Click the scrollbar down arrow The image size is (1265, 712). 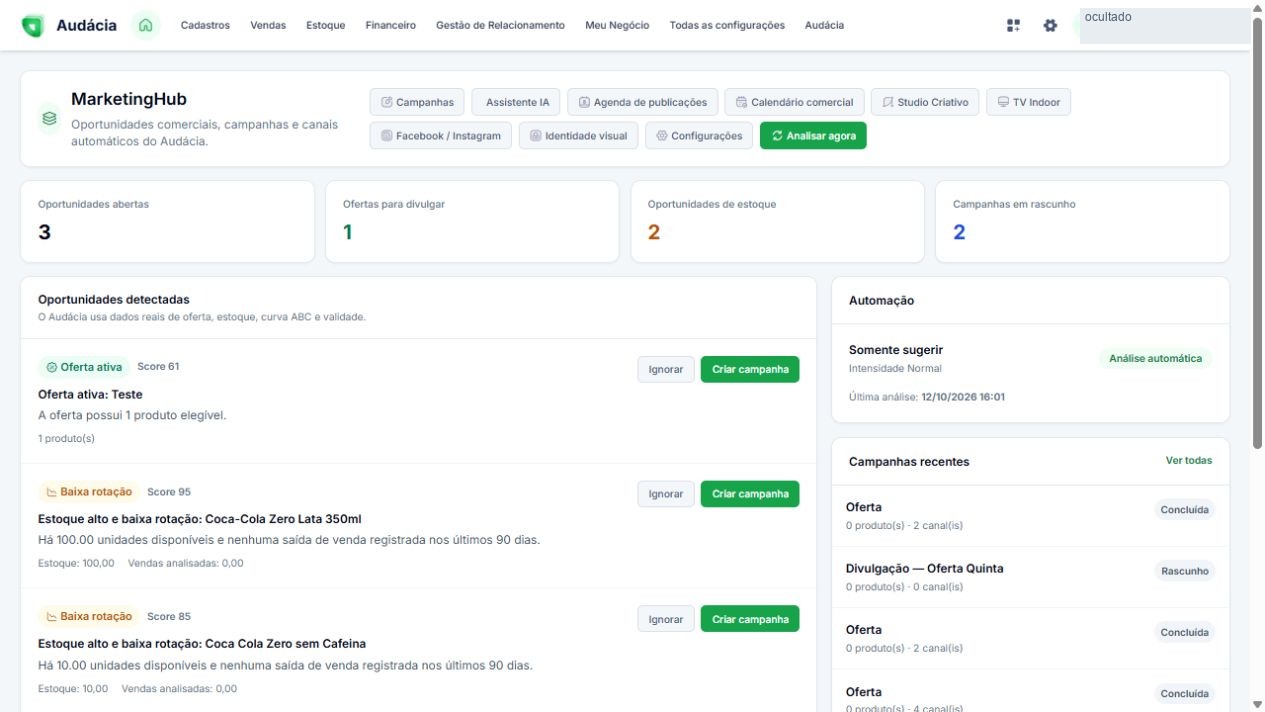pyautogui.click(x=1257, y=704)
